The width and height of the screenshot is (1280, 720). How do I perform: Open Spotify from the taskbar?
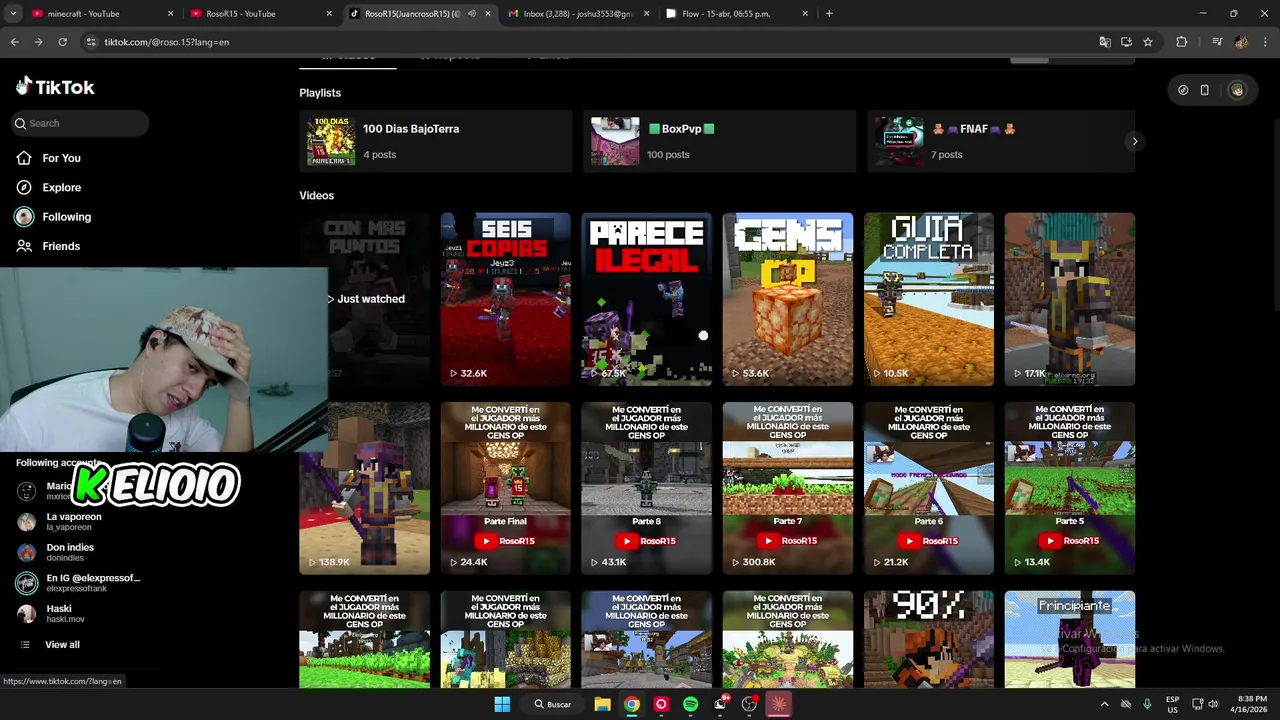pos(690,704)
